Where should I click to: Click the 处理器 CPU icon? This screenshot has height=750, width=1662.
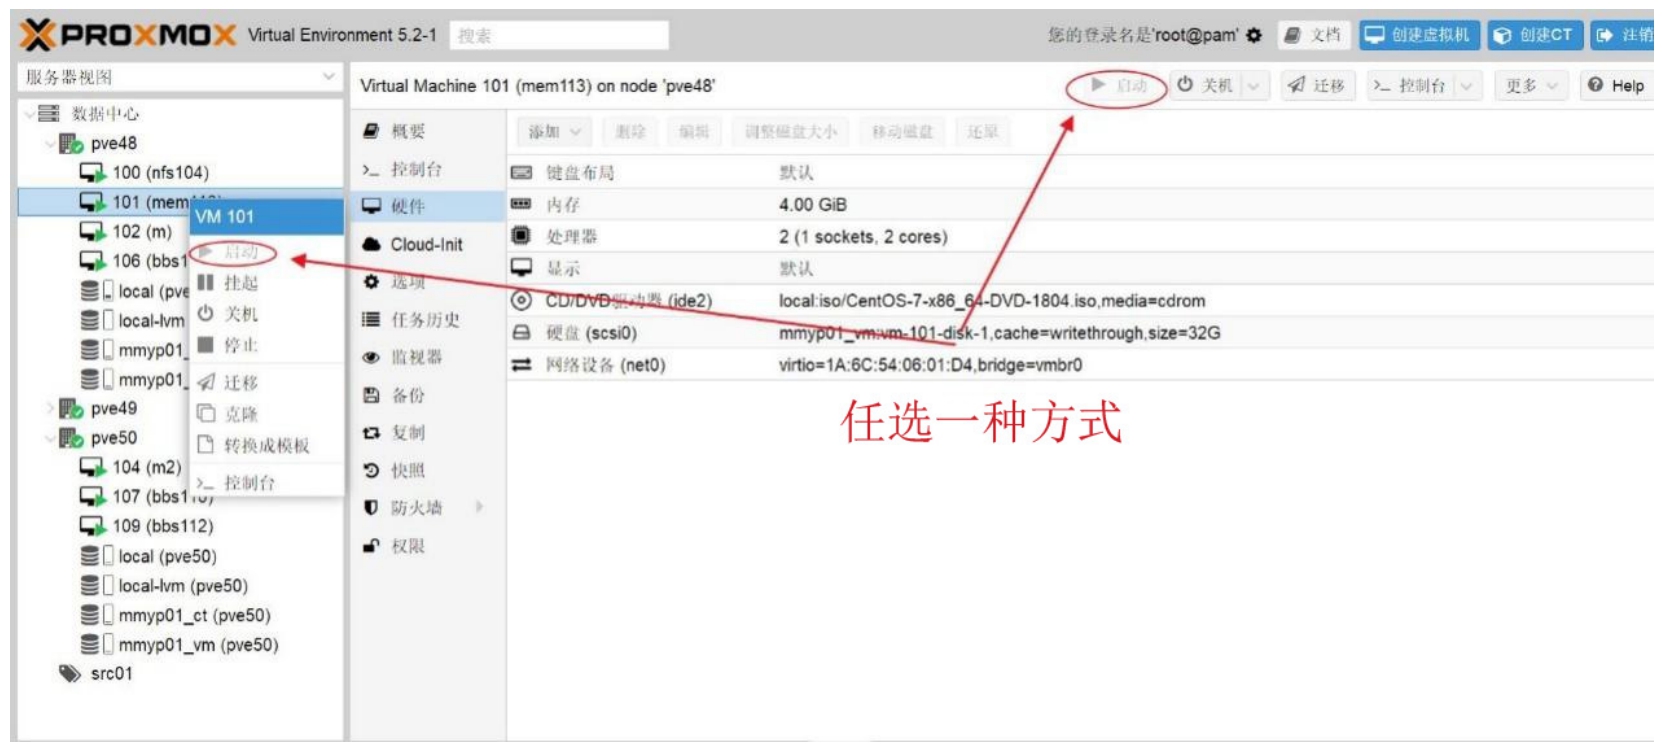521,236
